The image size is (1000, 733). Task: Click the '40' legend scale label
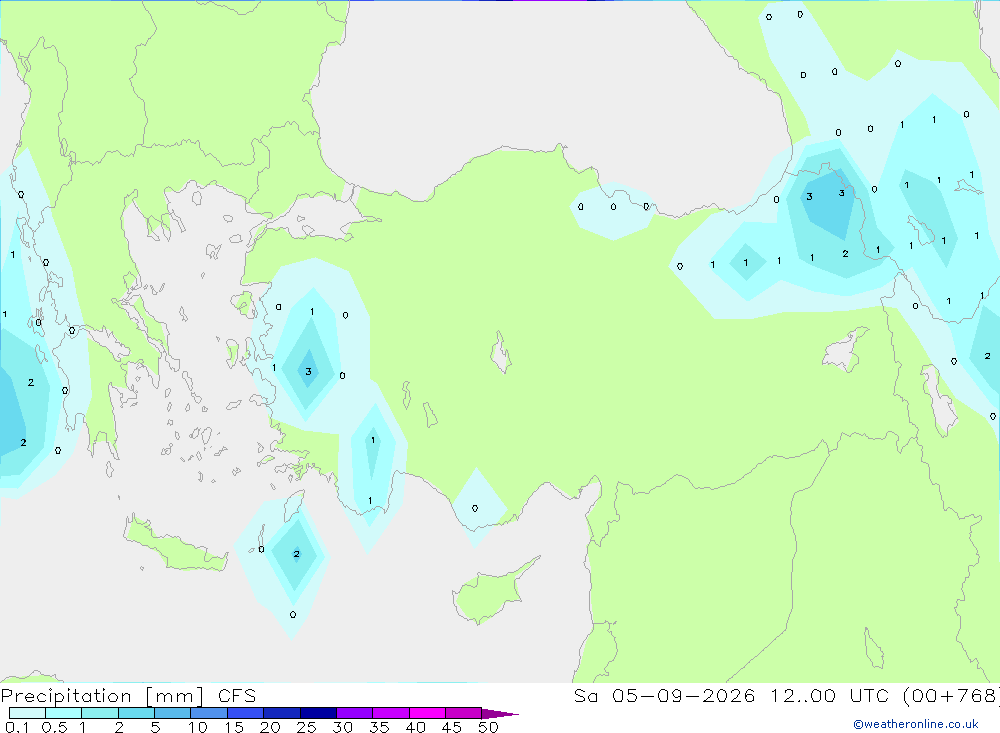pyautogui.click(x=416, y=727)
